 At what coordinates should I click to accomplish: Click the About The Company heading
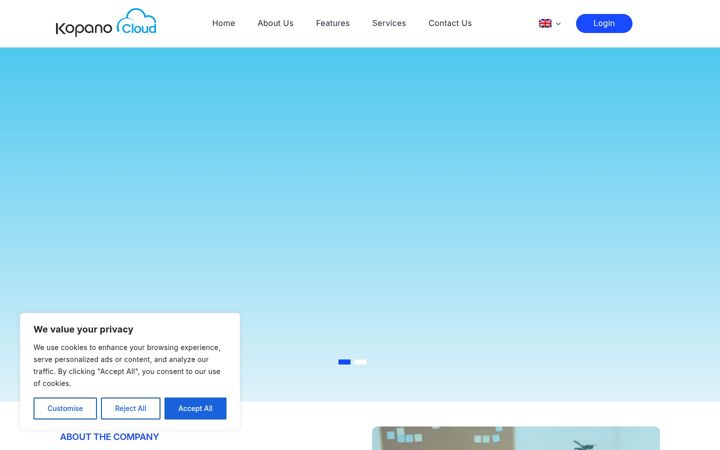(x=109, y=437)
